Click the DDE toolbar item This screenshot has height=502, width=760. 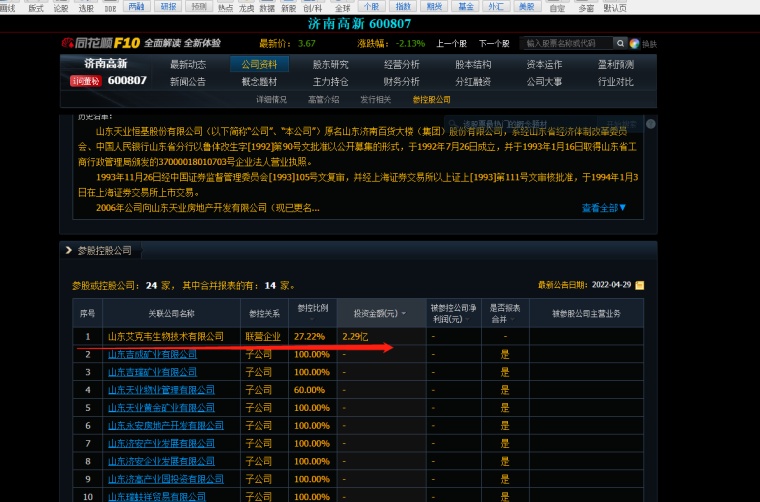pyautogui.click(x=110, y=7)
